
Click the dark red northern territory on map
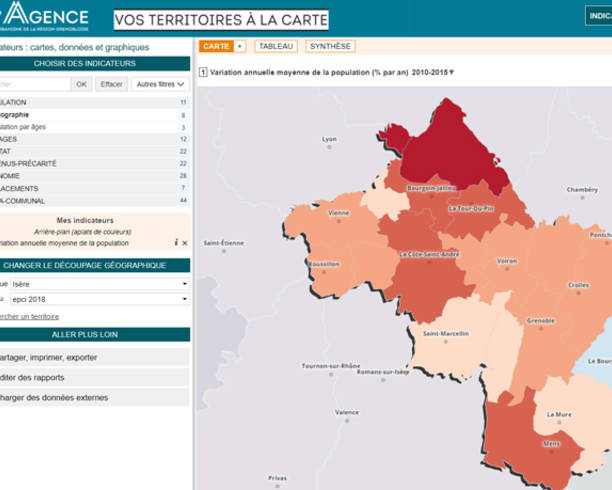(x=449, y=152)
